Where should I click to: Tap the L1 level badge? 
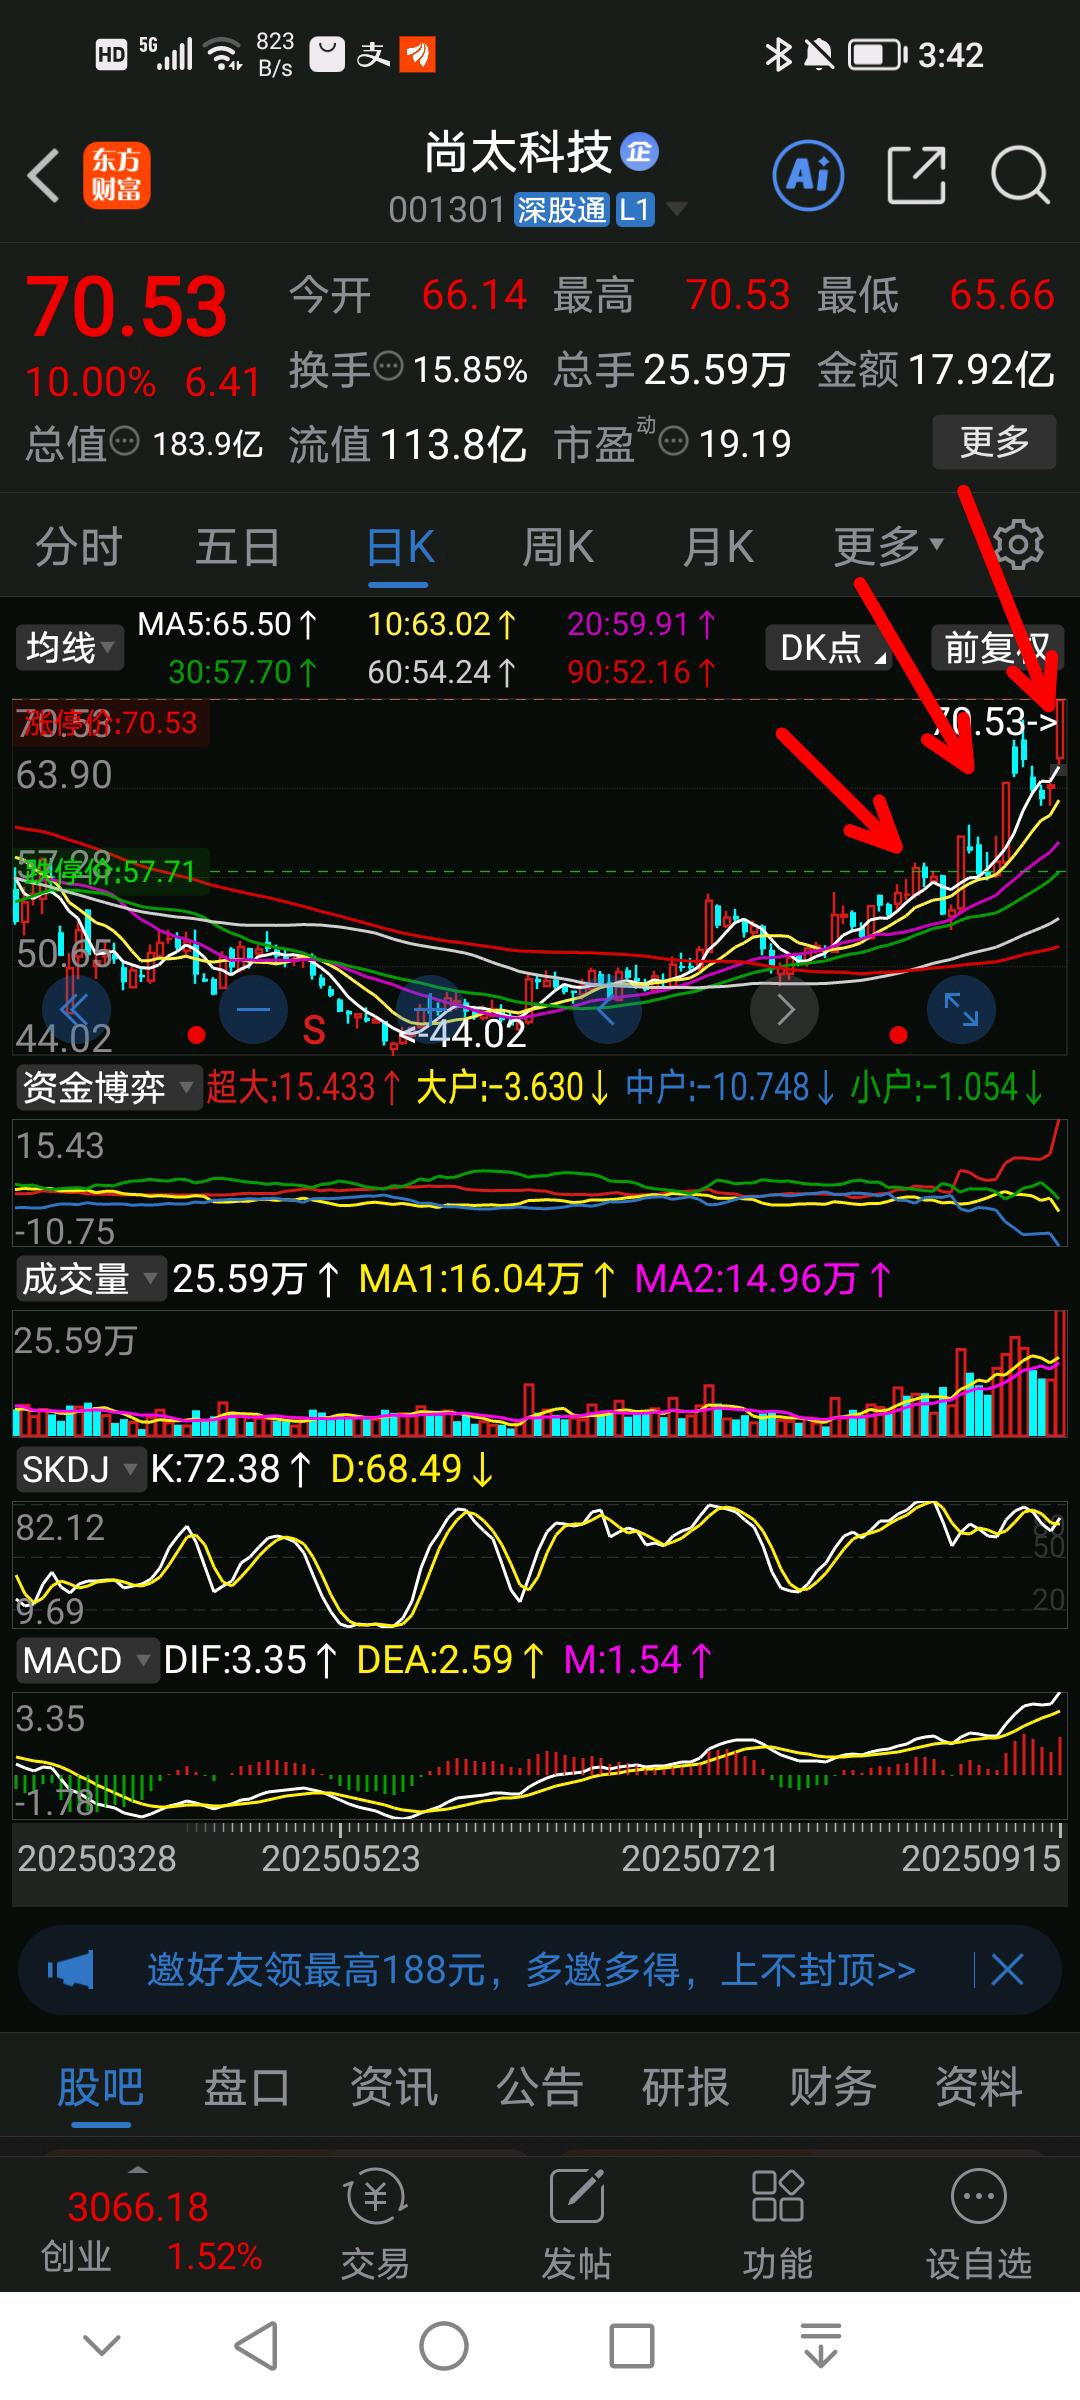click(x=634, y=210)
